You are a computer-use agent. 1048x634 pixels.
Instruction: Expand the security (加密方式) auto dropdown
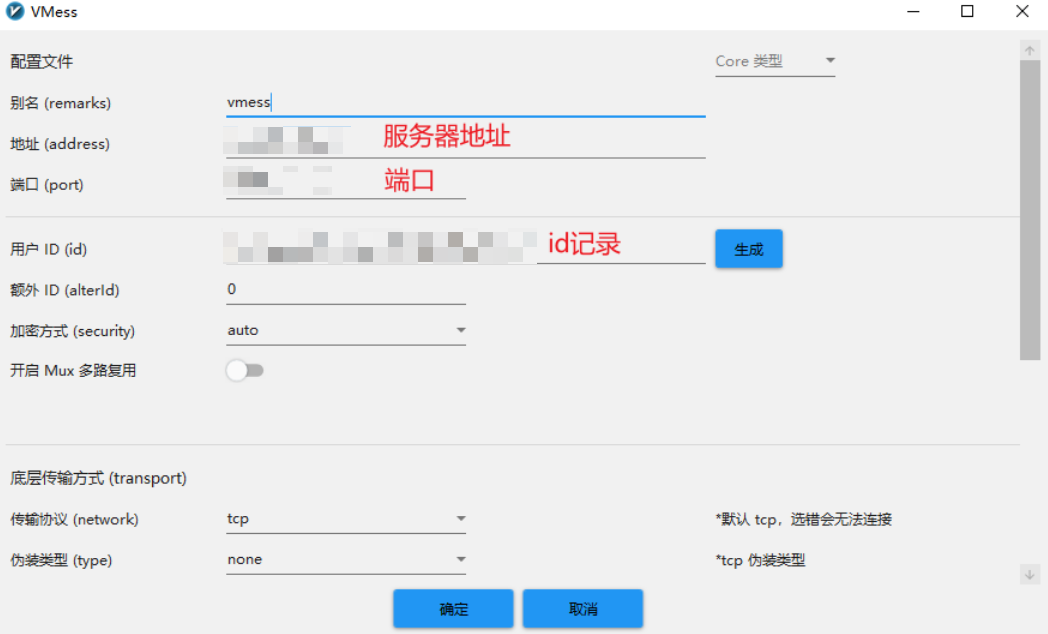(x=346, y=330)
